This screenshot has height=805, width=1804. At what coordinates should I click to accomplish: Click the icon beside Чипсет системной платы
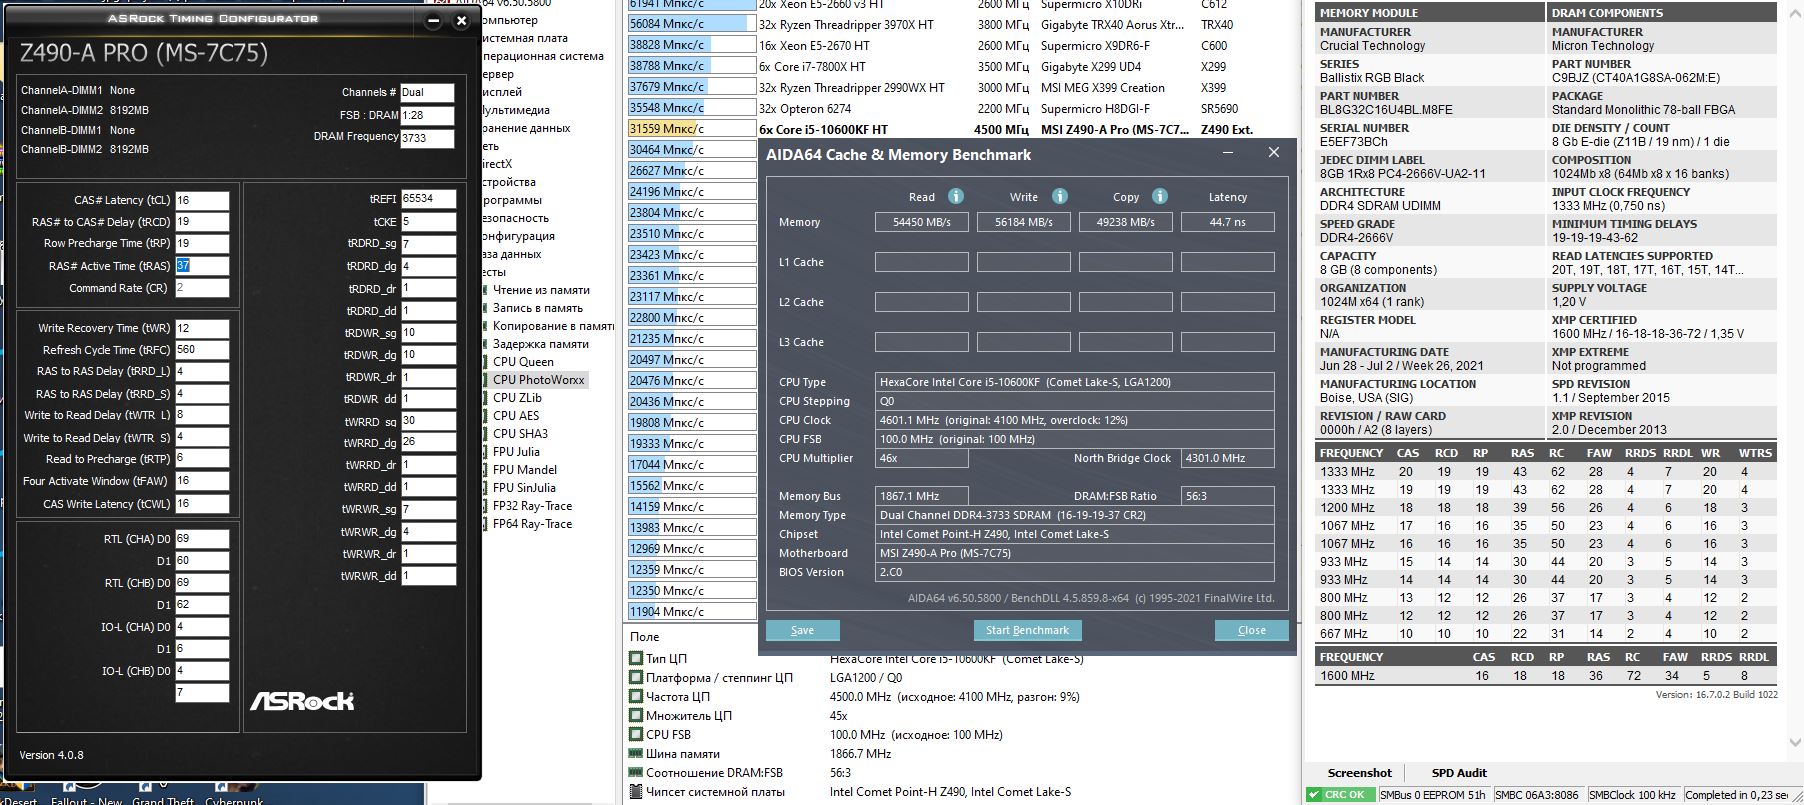pyautogui.click(x=635, y=791)
